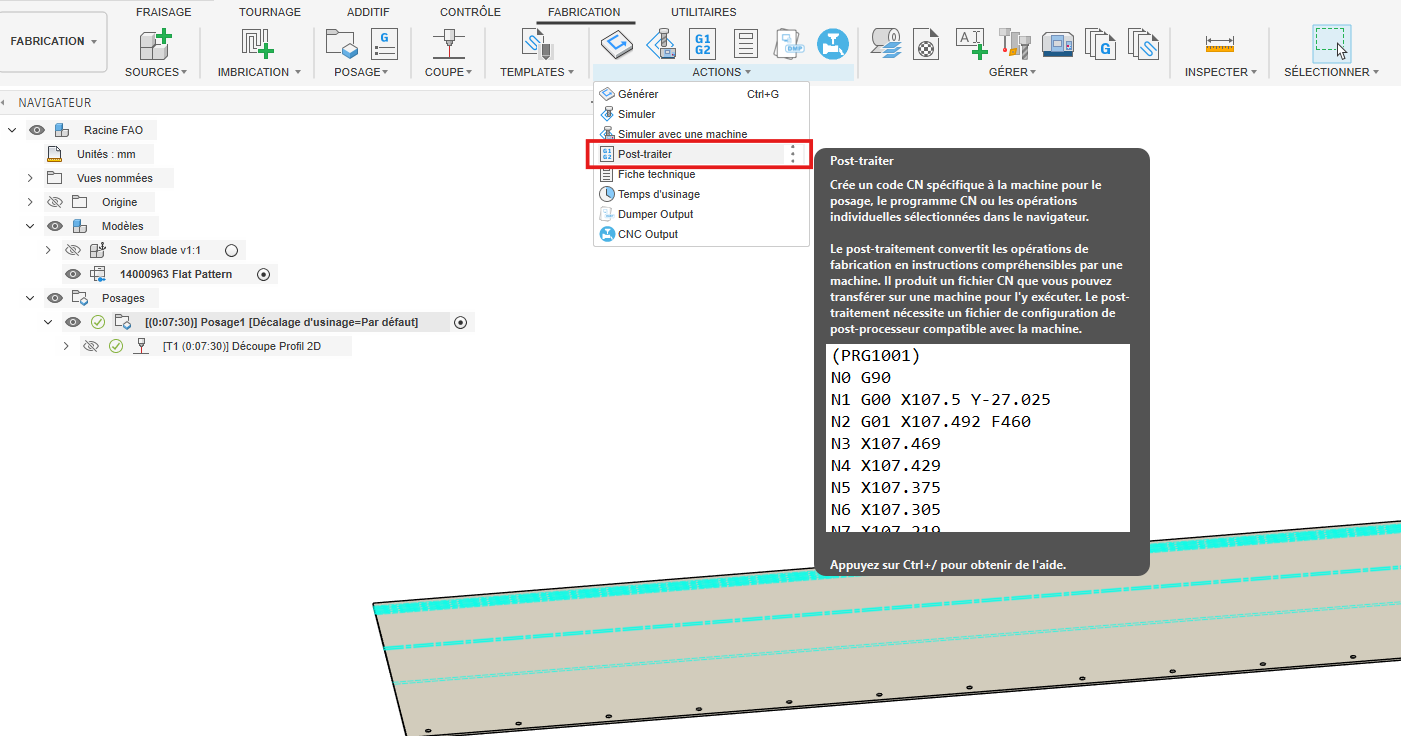Screen dimensions: 1401x736
Task: Expand the Vues nommées folder
Action: tap(30, 178)
